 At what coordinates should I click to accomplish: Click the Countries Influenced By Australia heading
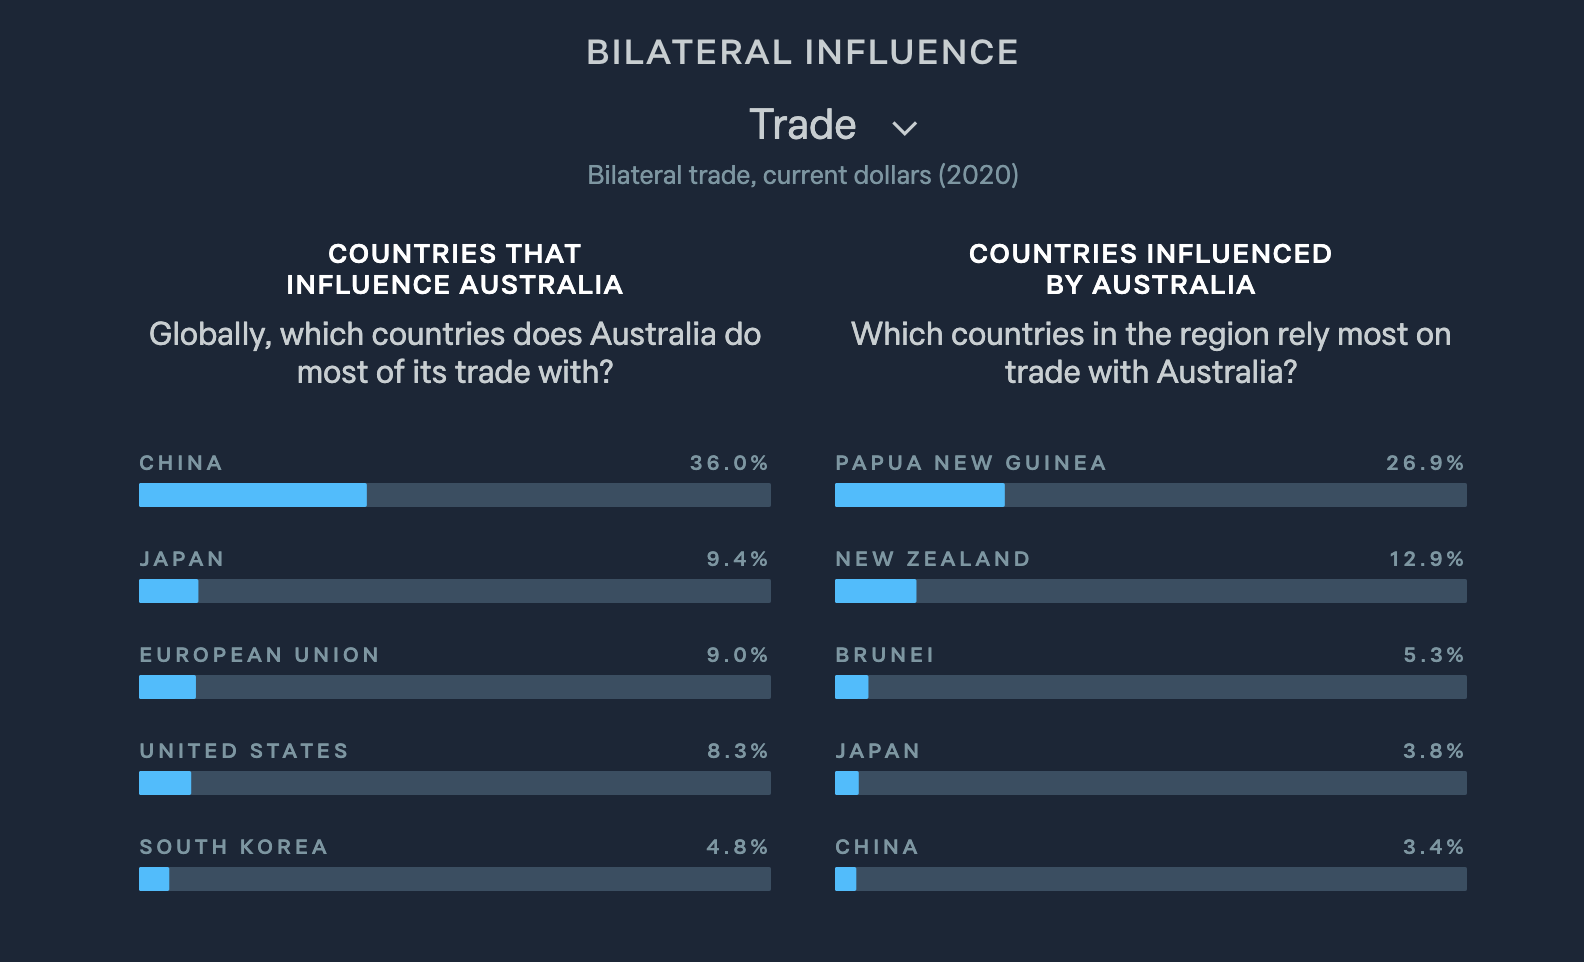coord(1150,269)
